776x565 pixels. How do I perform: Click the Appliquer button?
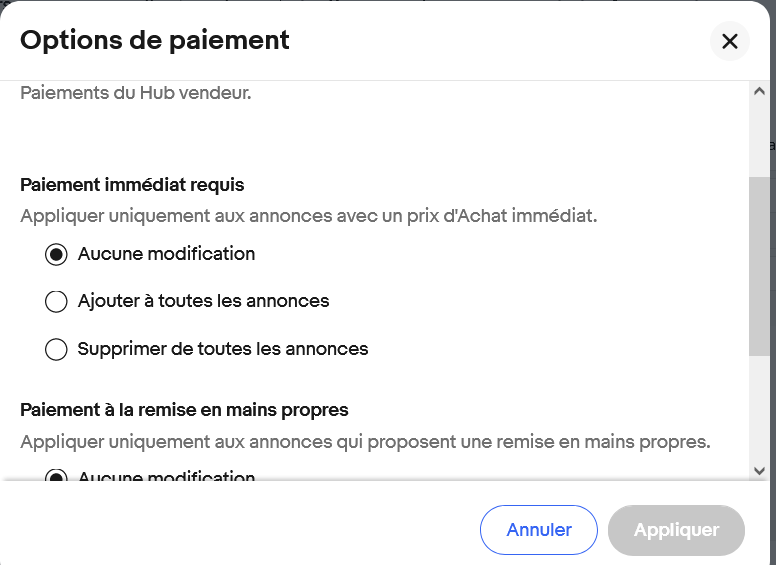click(676, 530)
